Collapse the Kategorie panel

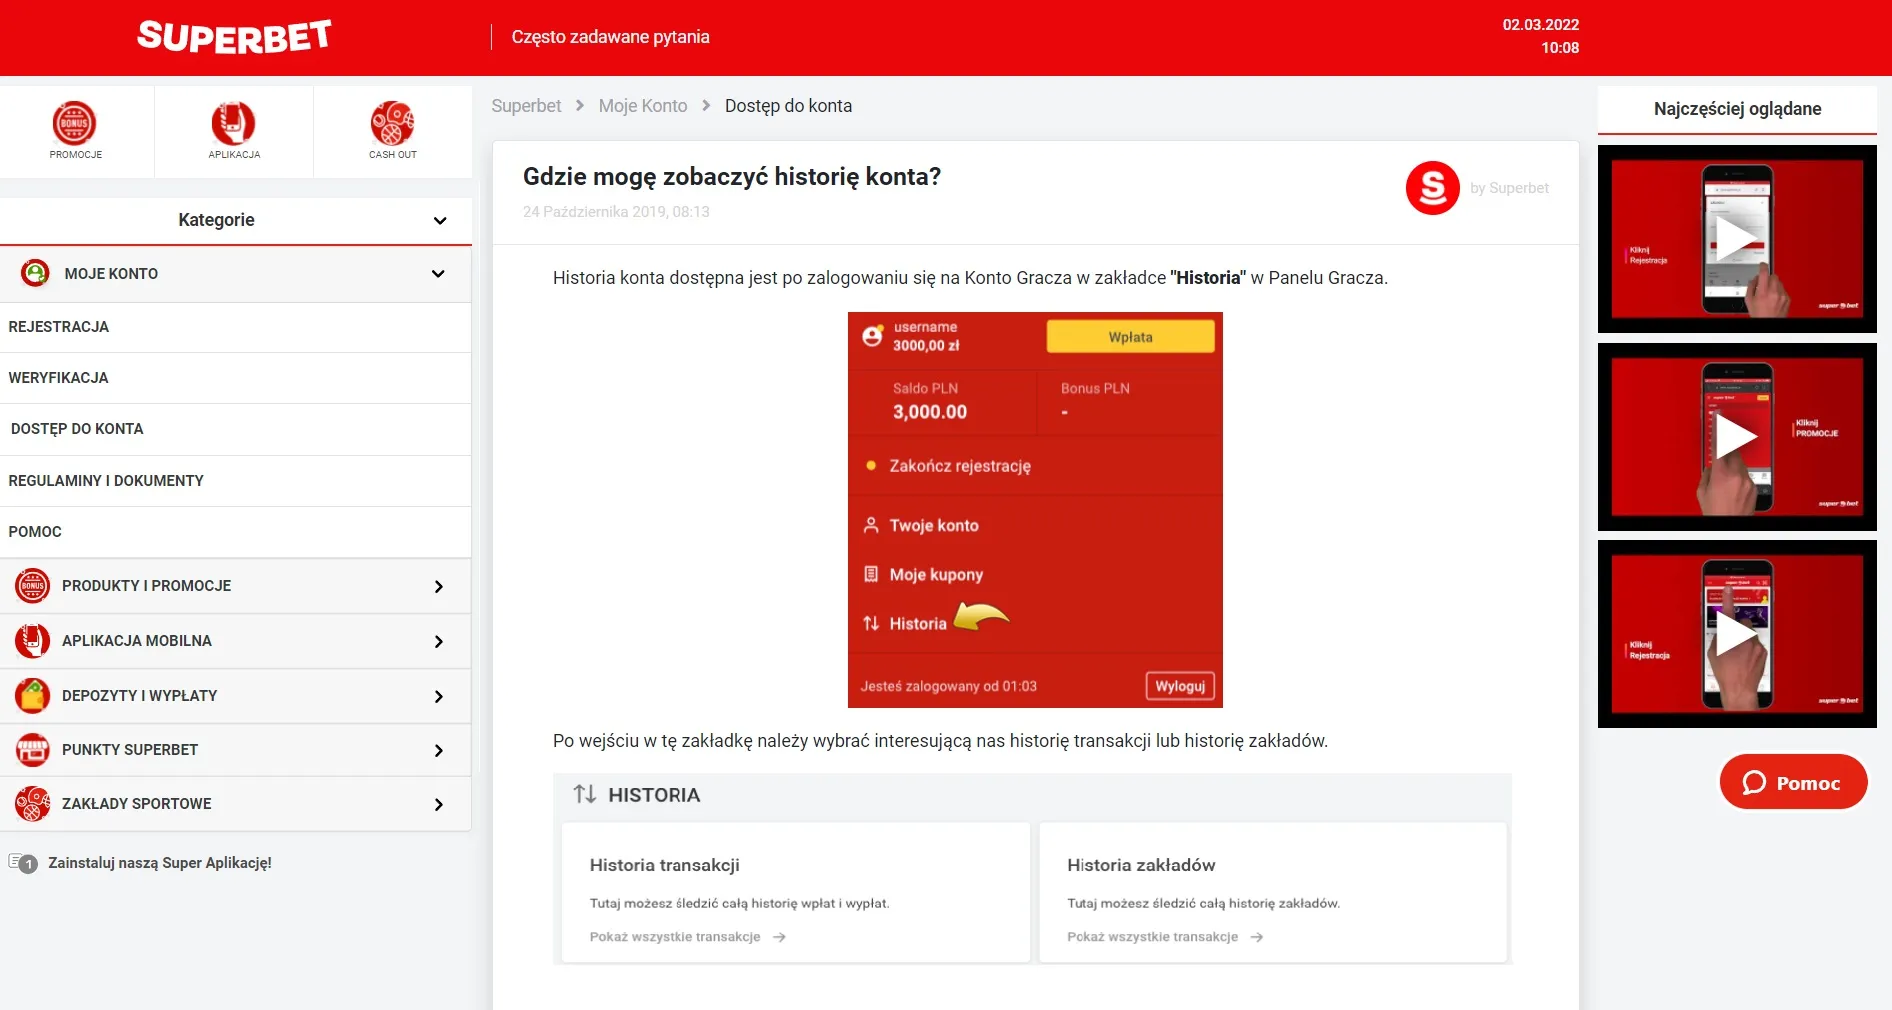click(440, 221)
